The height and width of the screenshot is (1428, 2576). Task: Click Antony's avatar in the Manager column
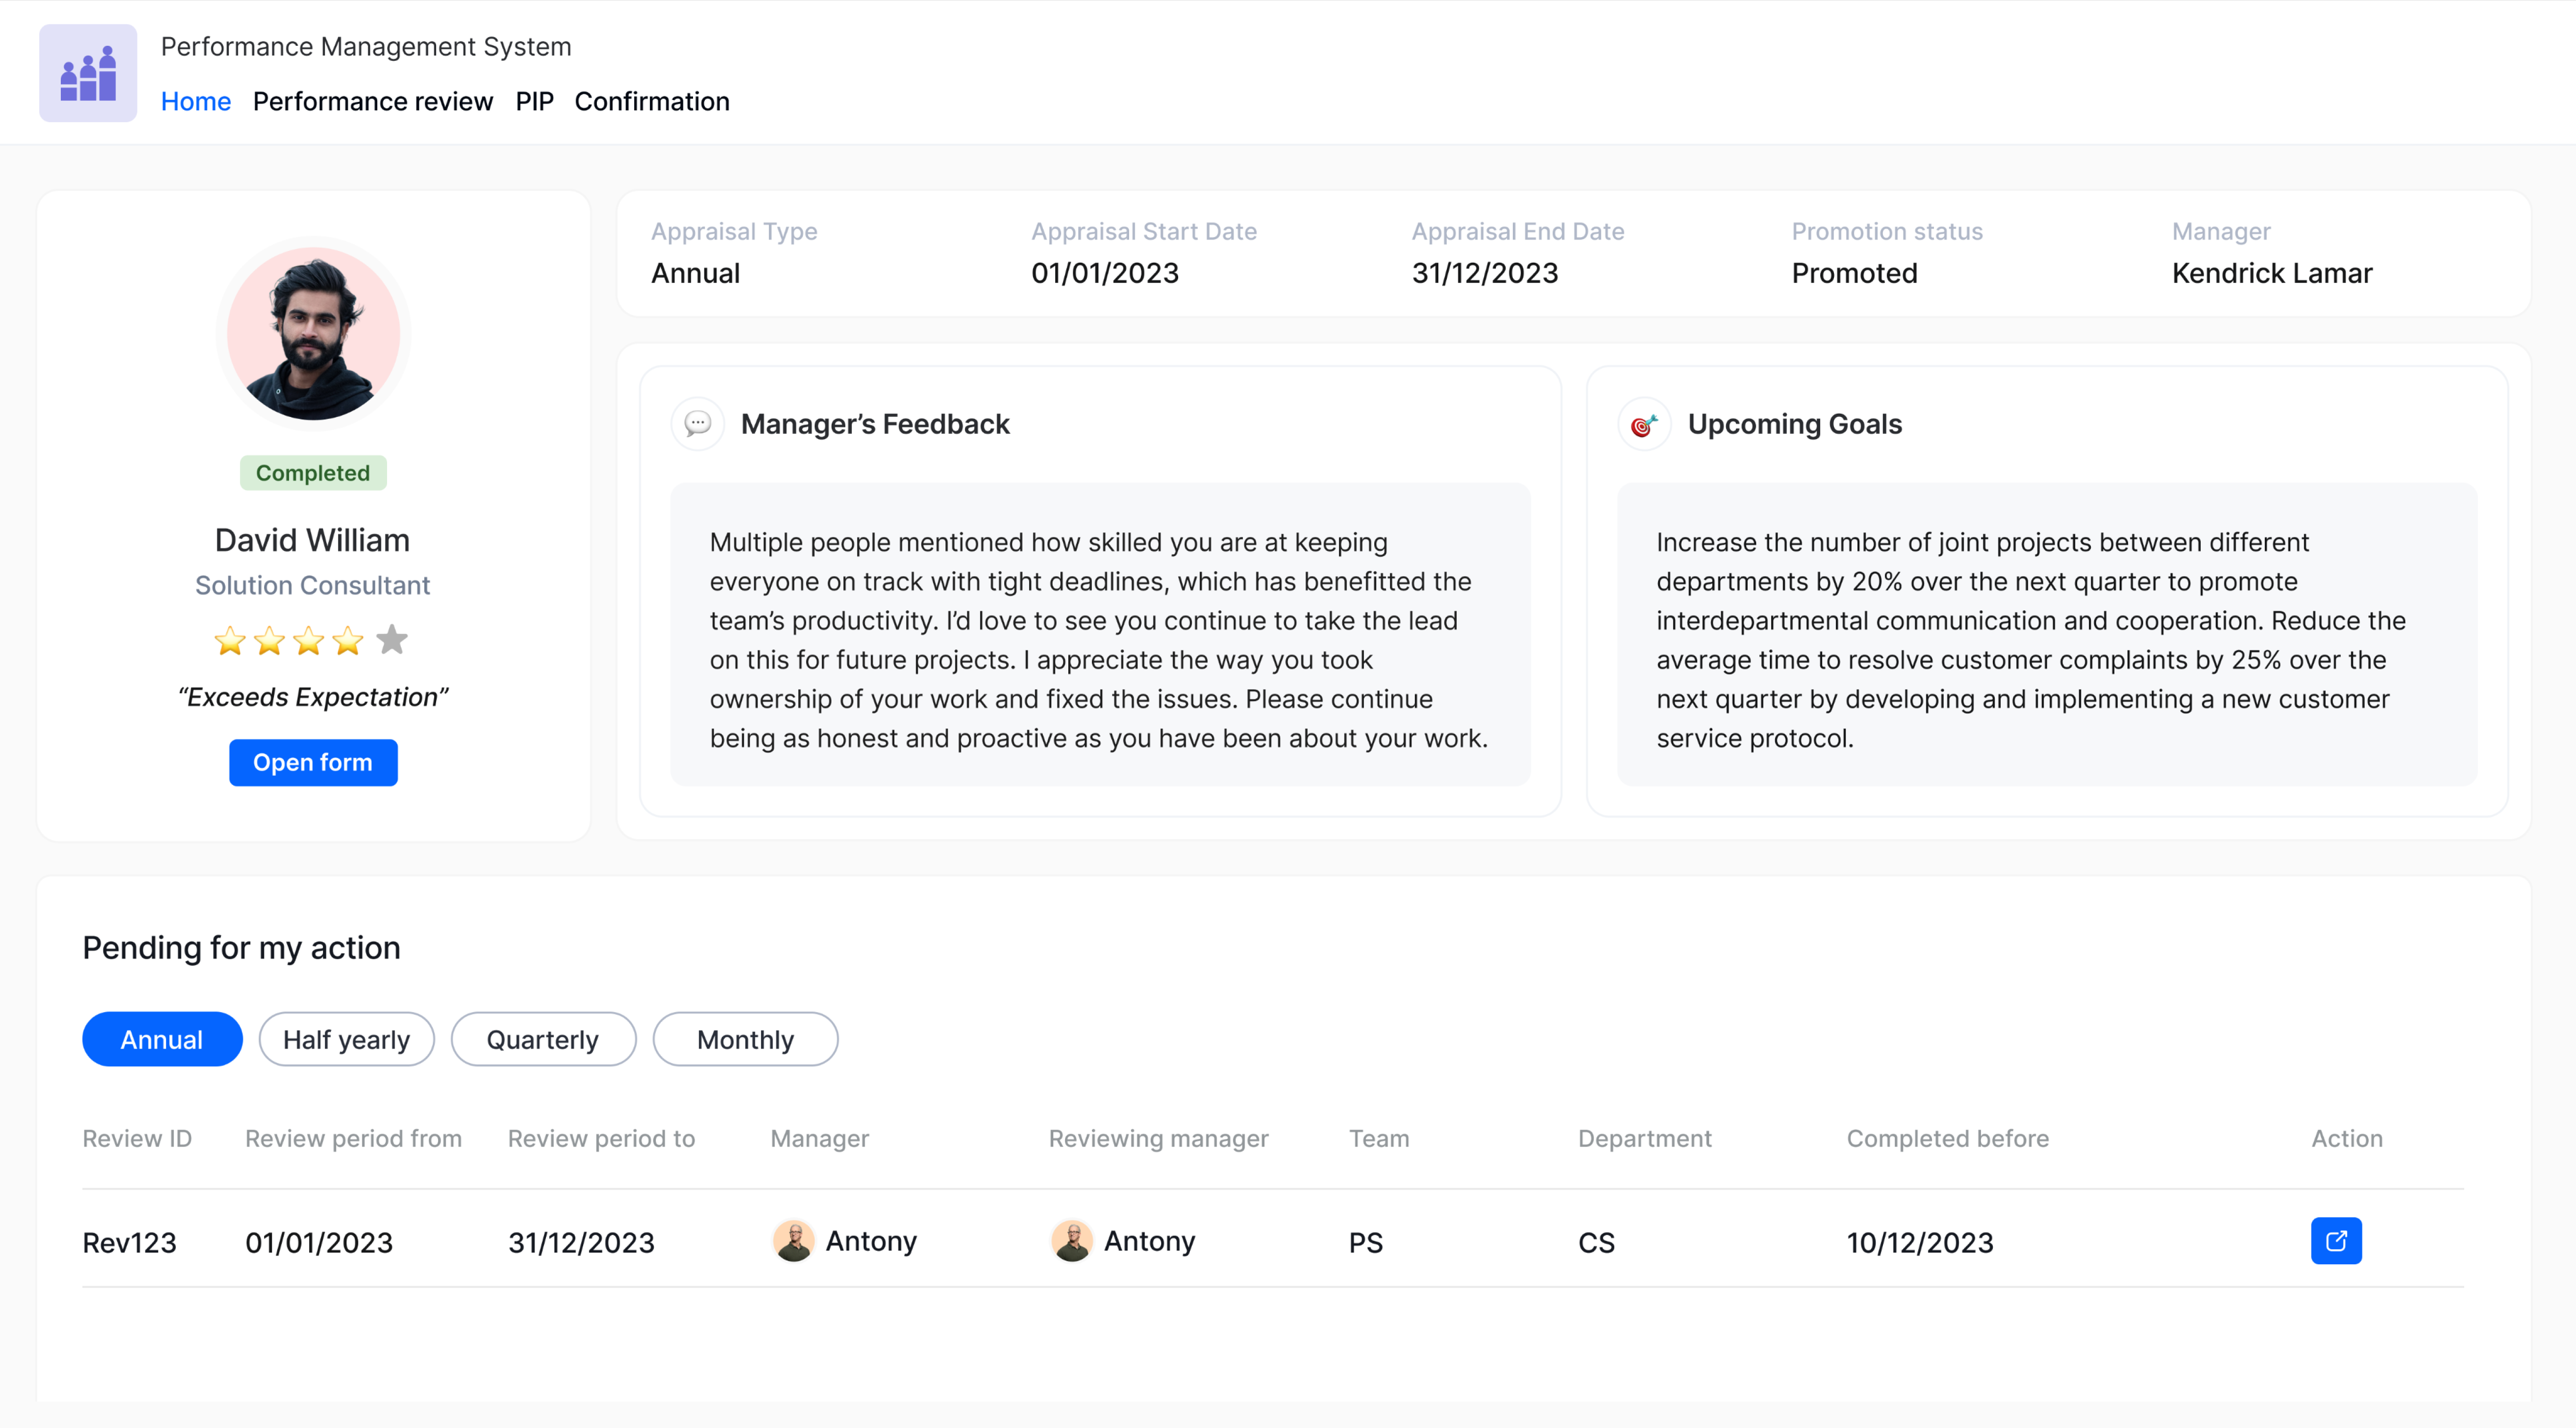tap(793, 1241)
